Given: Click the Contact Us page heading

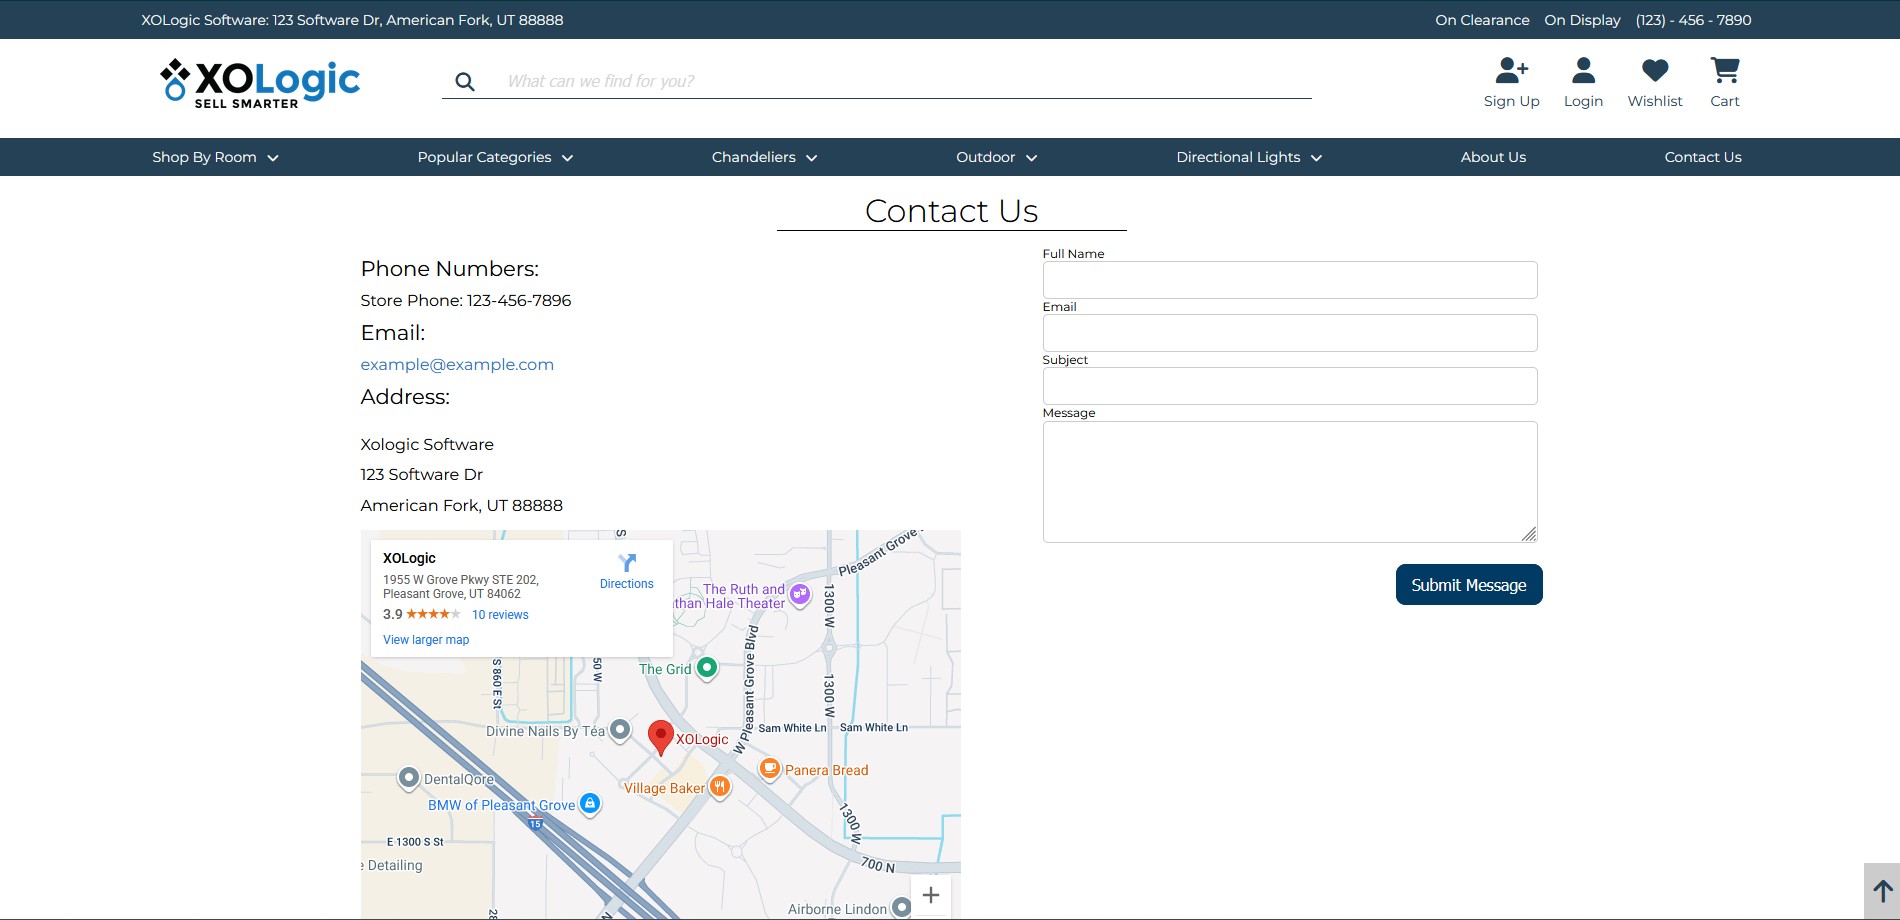Looking at the screenshot, I should point(952,211).
